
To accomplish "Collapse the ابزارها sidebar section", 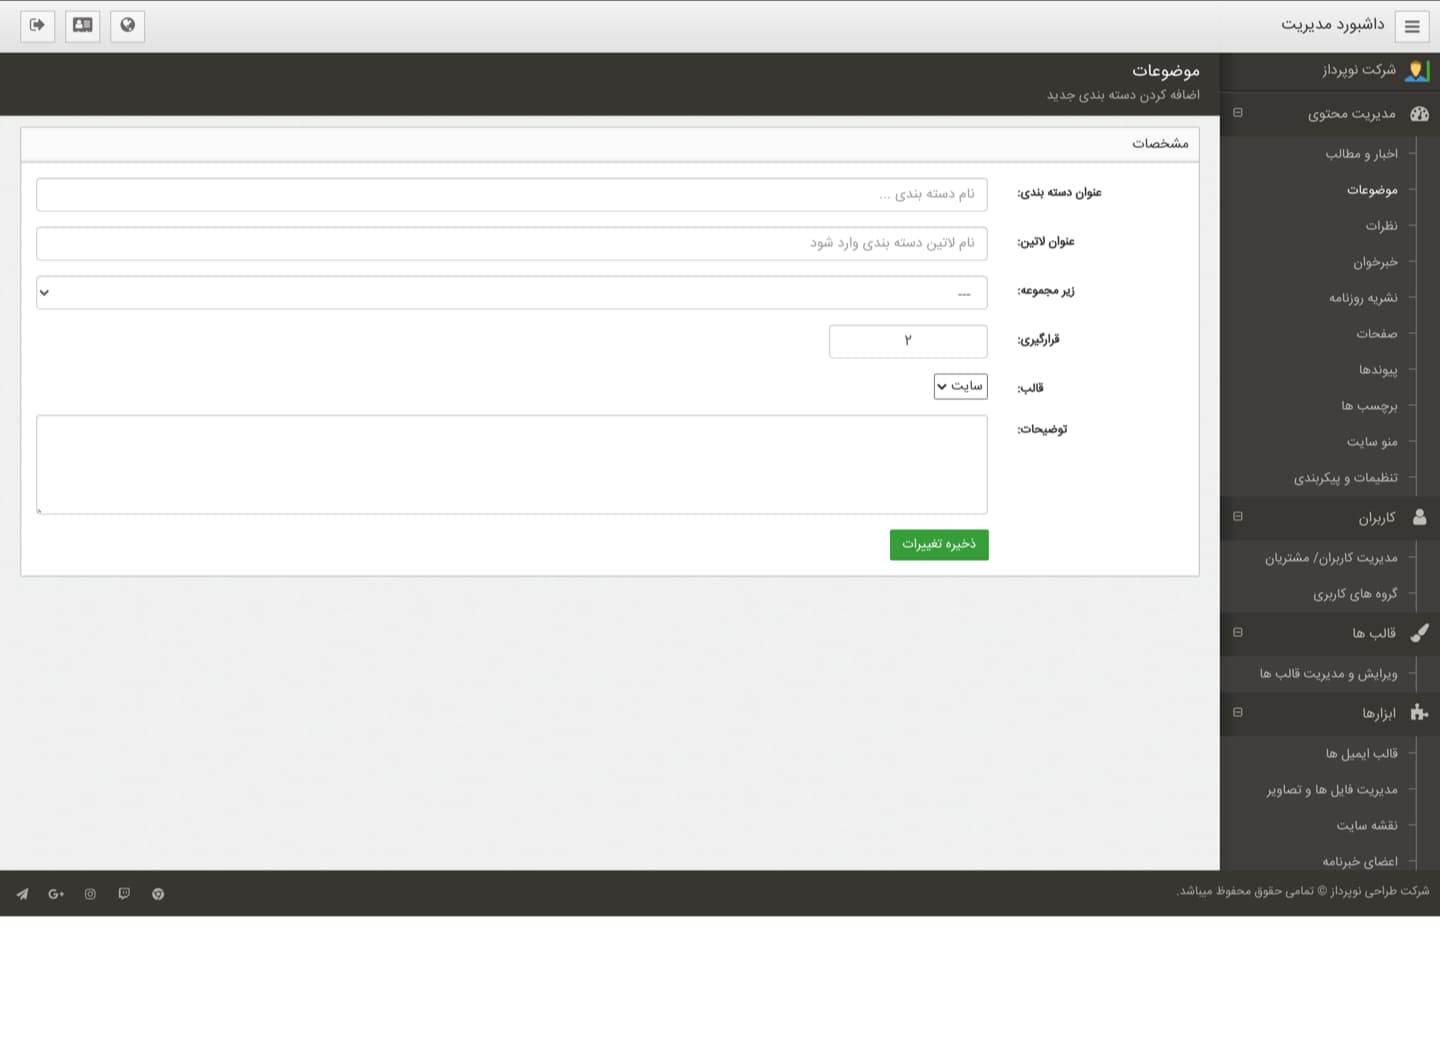I will coord(1238,713).
